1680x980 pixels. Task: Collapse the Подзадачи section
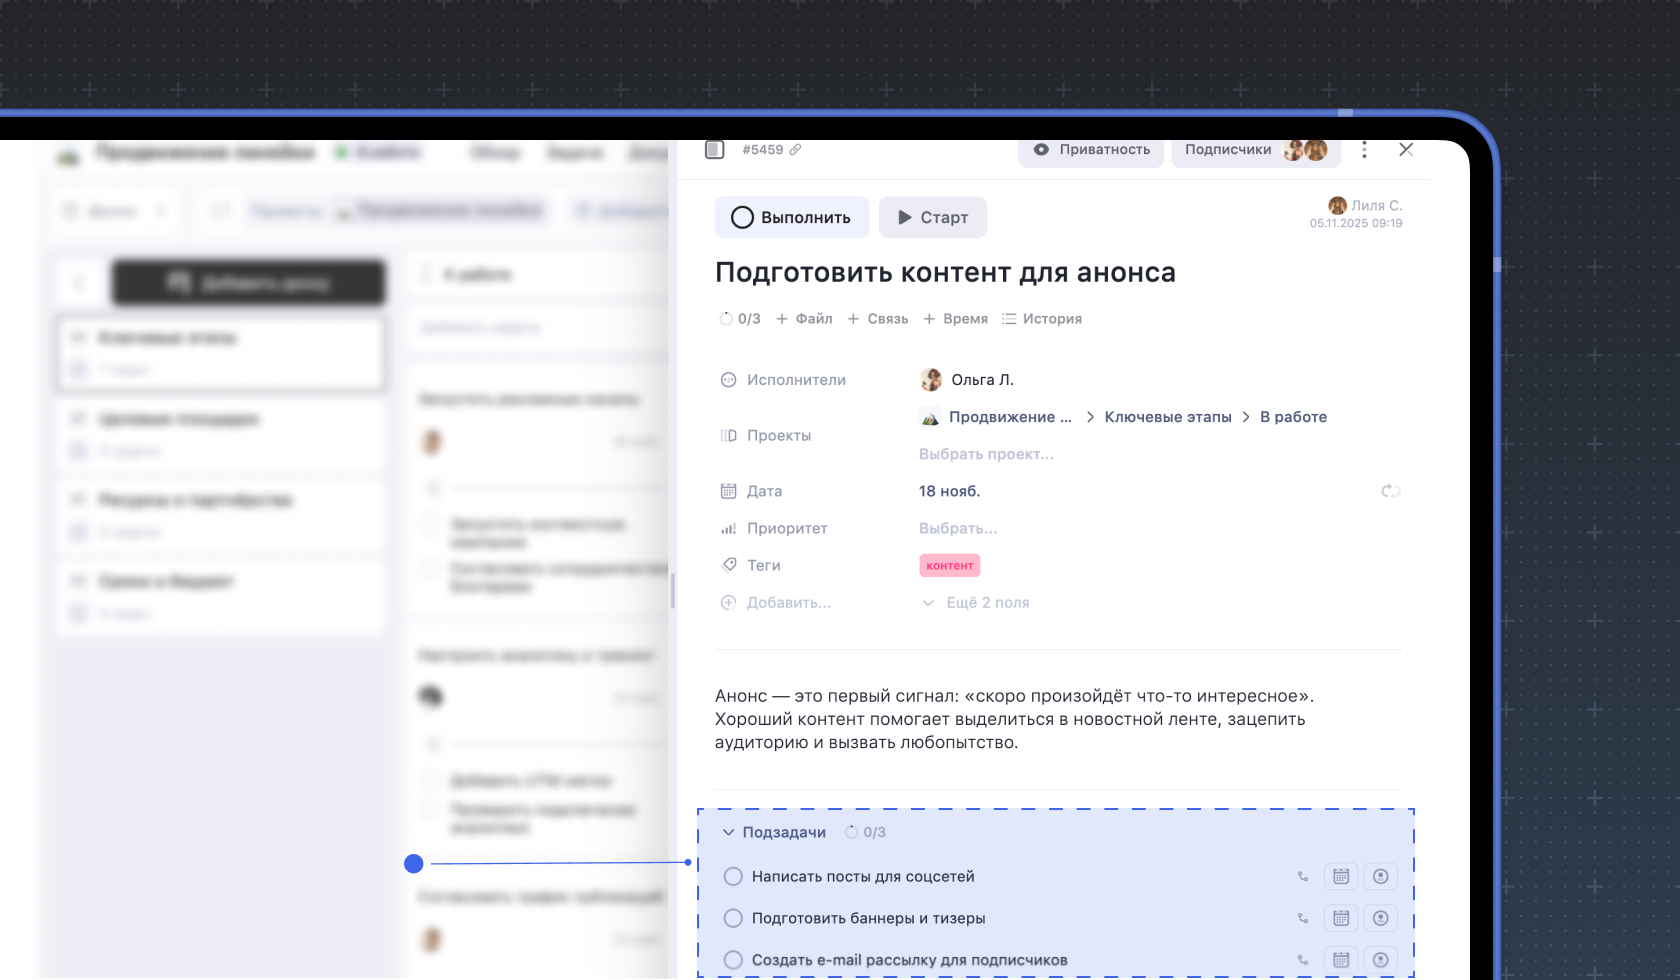(x=727, y=831)
